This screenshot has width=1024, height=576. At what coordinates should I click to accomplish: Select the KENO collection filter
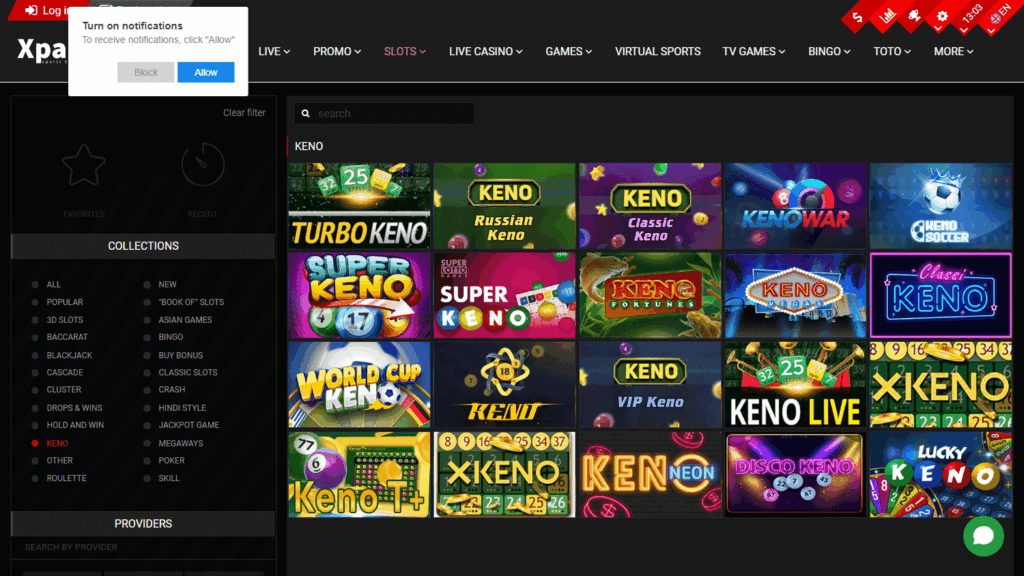[x=57, y=443]
